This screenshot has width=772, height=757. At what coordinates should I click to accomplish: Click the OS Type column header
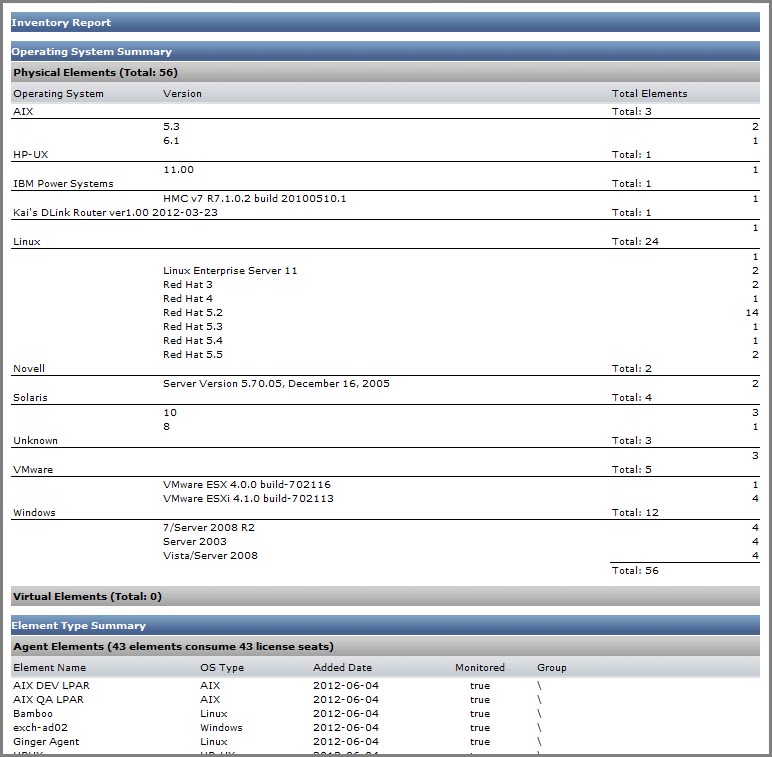pos(222,668)
